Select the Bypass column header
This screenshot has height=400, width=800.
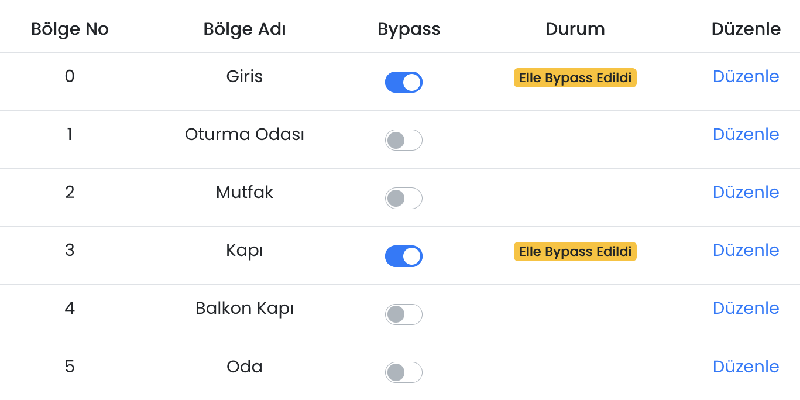[x=408, y=29]
